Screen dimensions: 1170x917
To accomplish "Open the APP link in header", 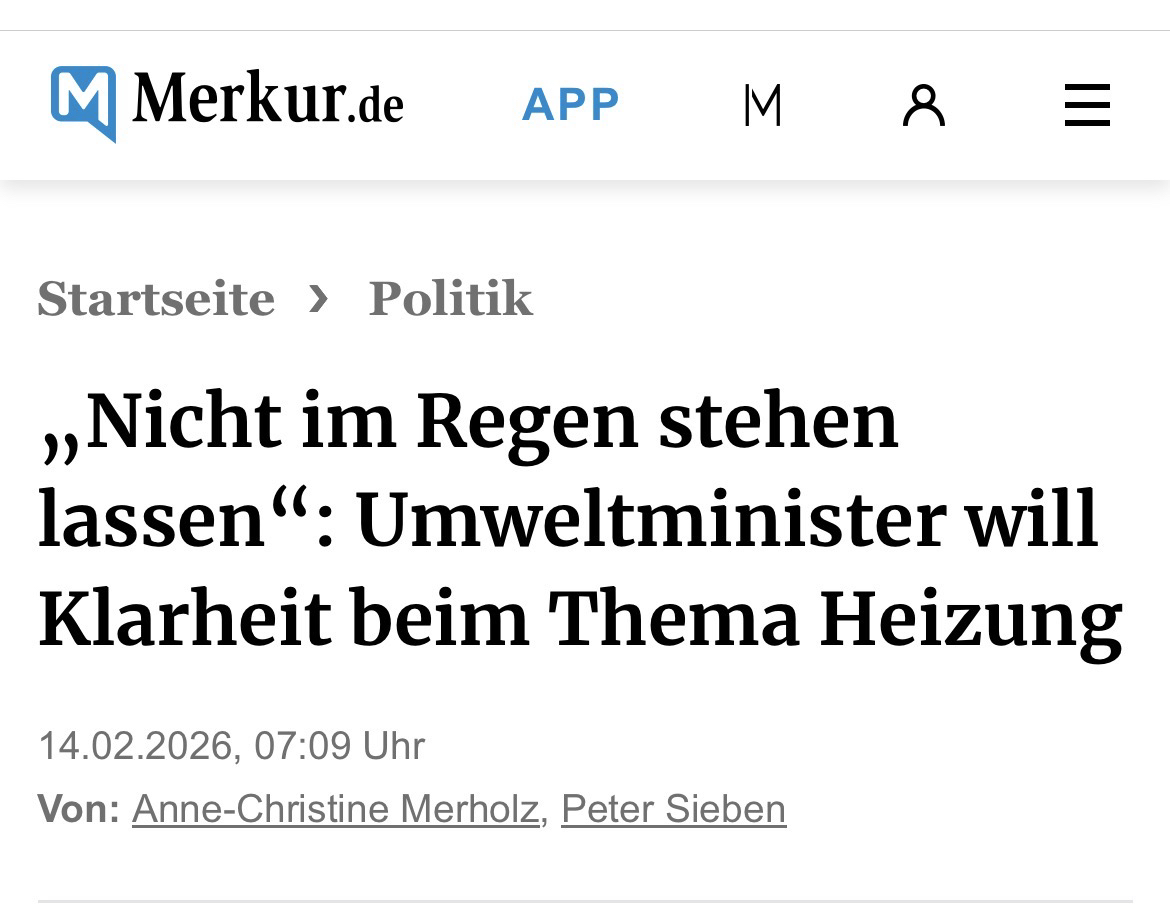I will pyautogui.click(x=571, y=105).
